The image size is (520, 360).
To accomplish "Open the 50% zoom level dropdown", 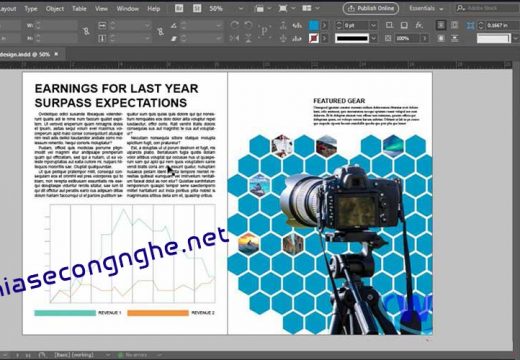I will 241,9.
